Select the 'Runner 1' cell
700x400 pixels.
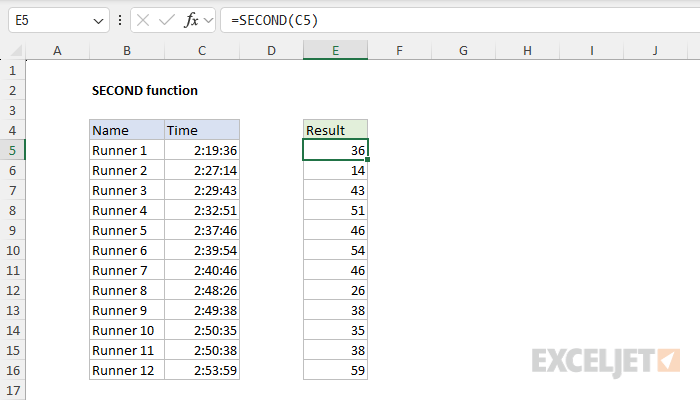click(127, 150)
